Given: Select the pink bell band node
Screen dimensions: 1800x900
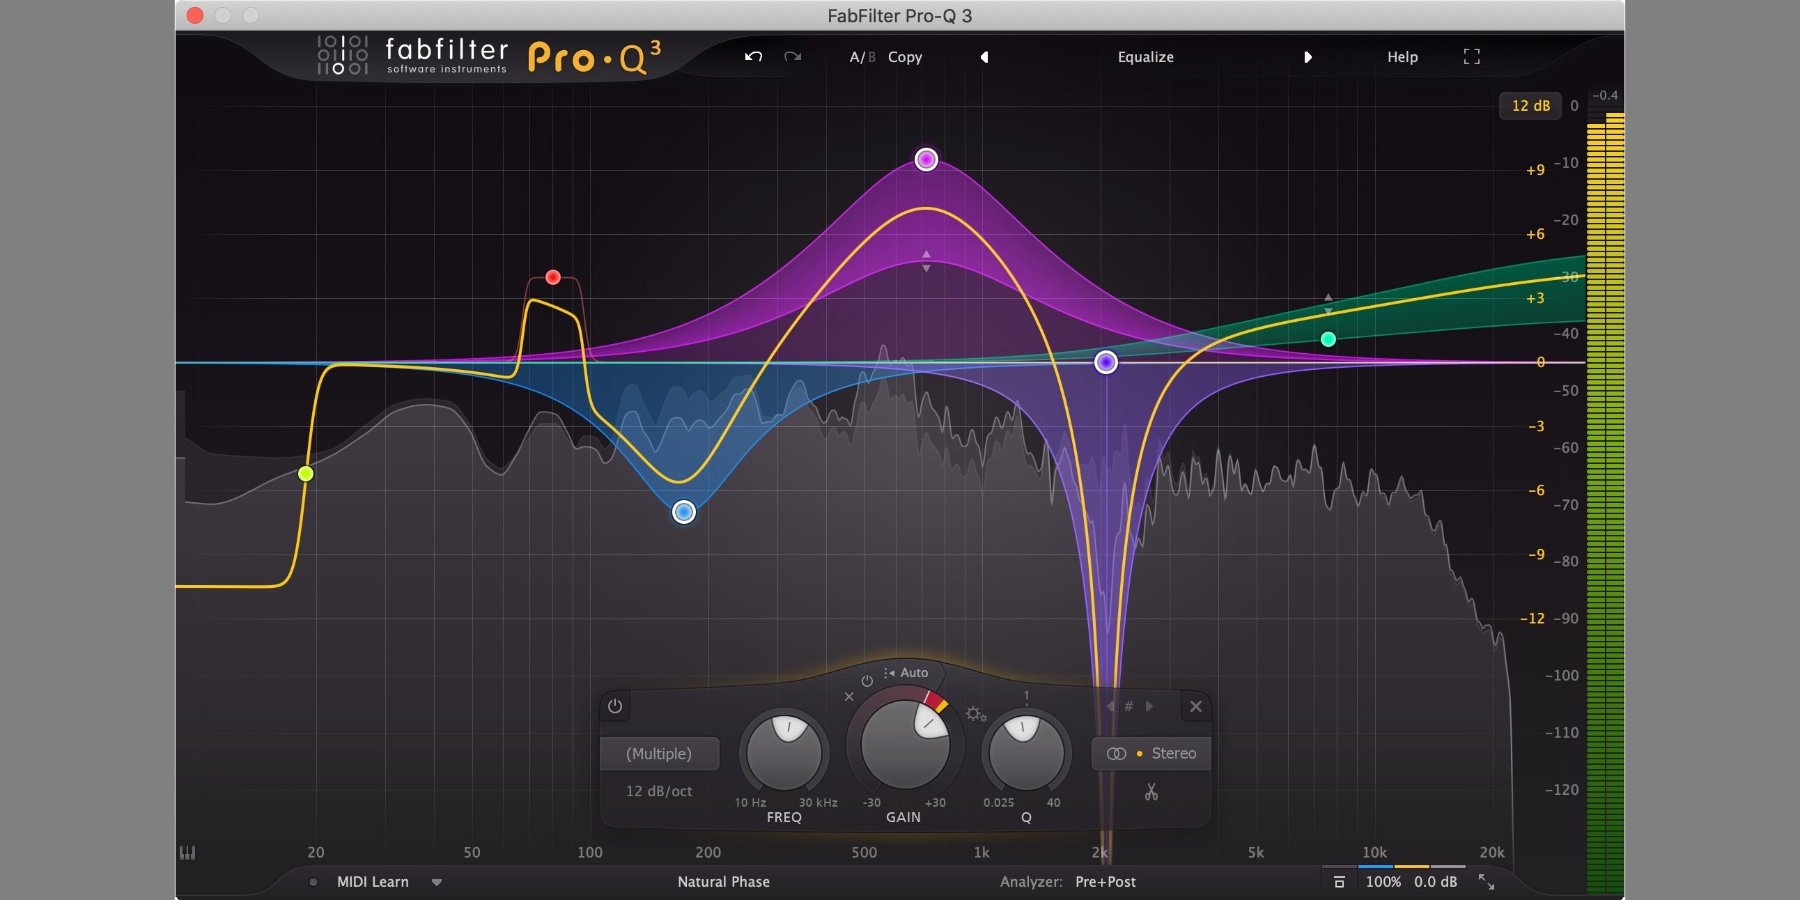Looking at the screenshot, I should (x=926, y=159).
